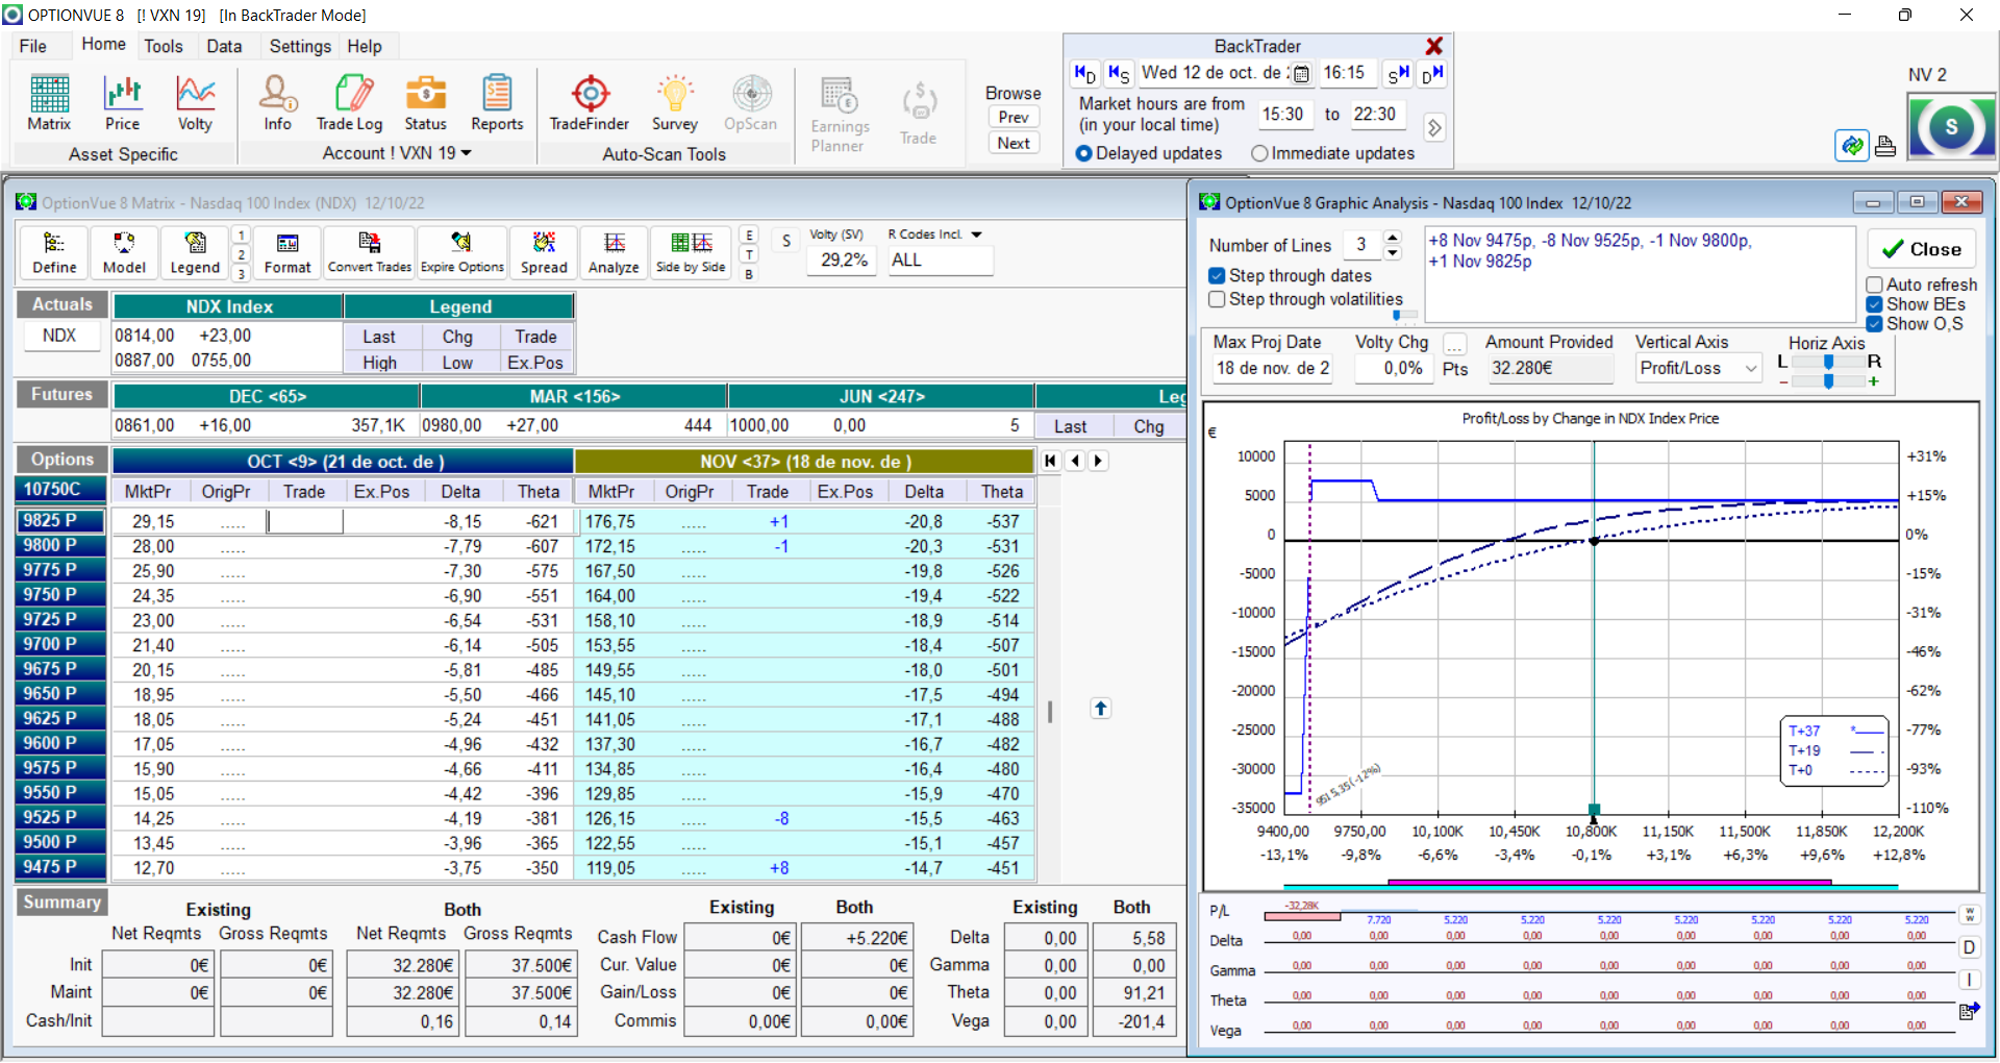Show previous expiration month arrow
The image size is (2000, 1063).
1074,461
